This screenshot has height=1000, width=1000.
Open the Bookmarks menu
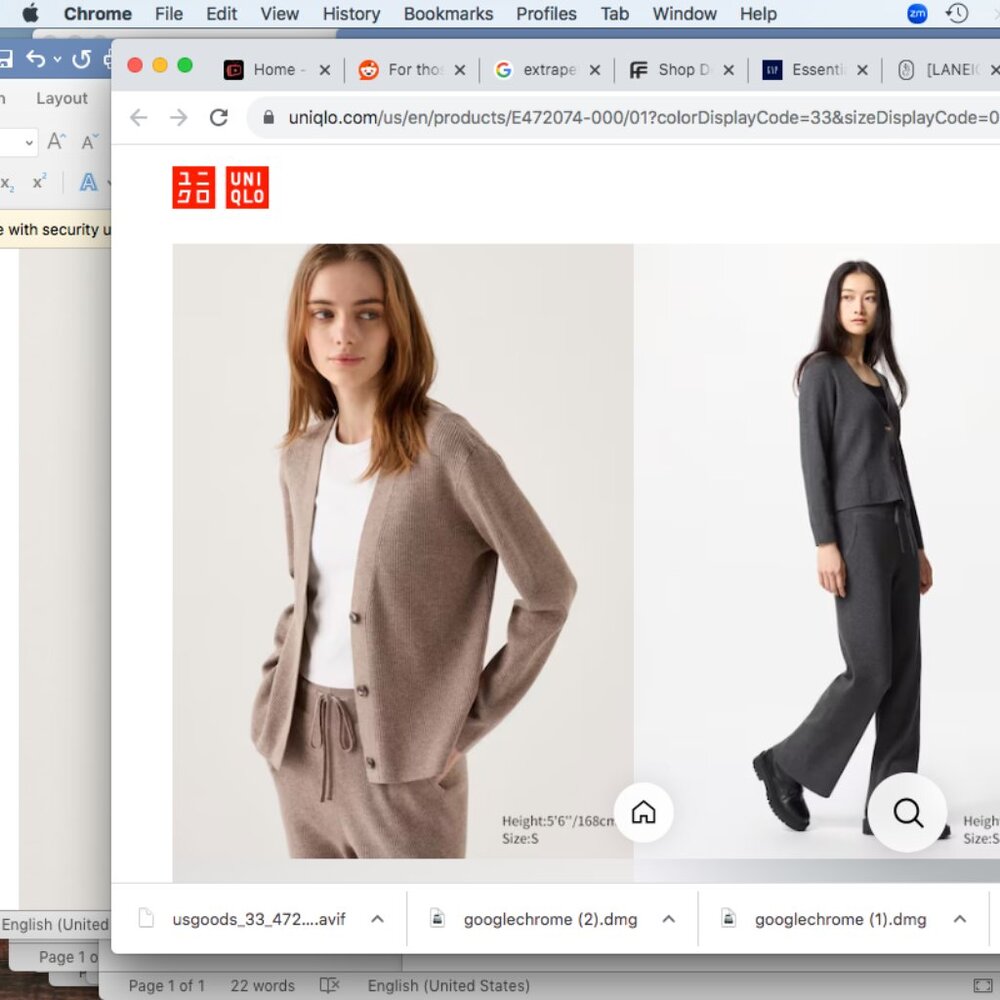[448, 14]
